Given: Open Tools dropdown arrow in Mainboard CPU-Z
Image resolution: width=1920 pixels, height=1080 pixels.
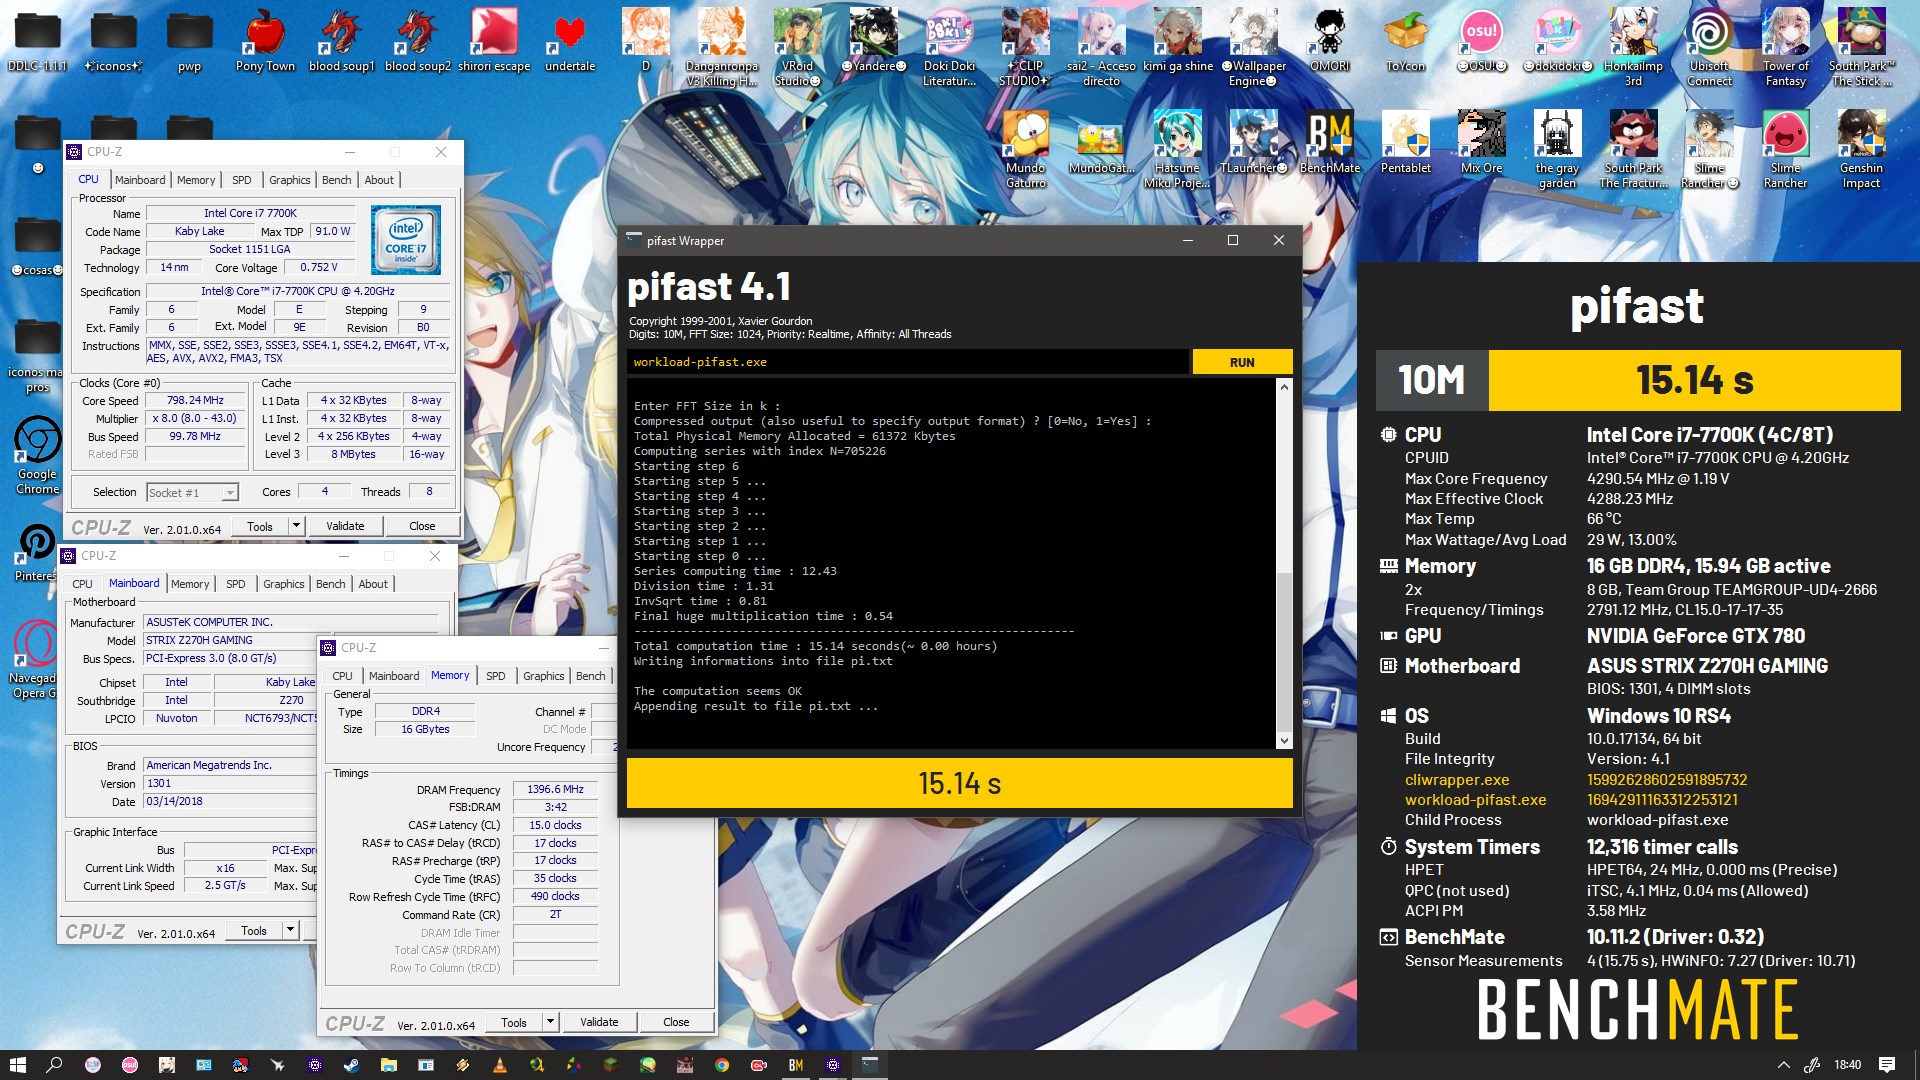Looking at the screenshot, I should pyautogui.click(x=290, y=931).
